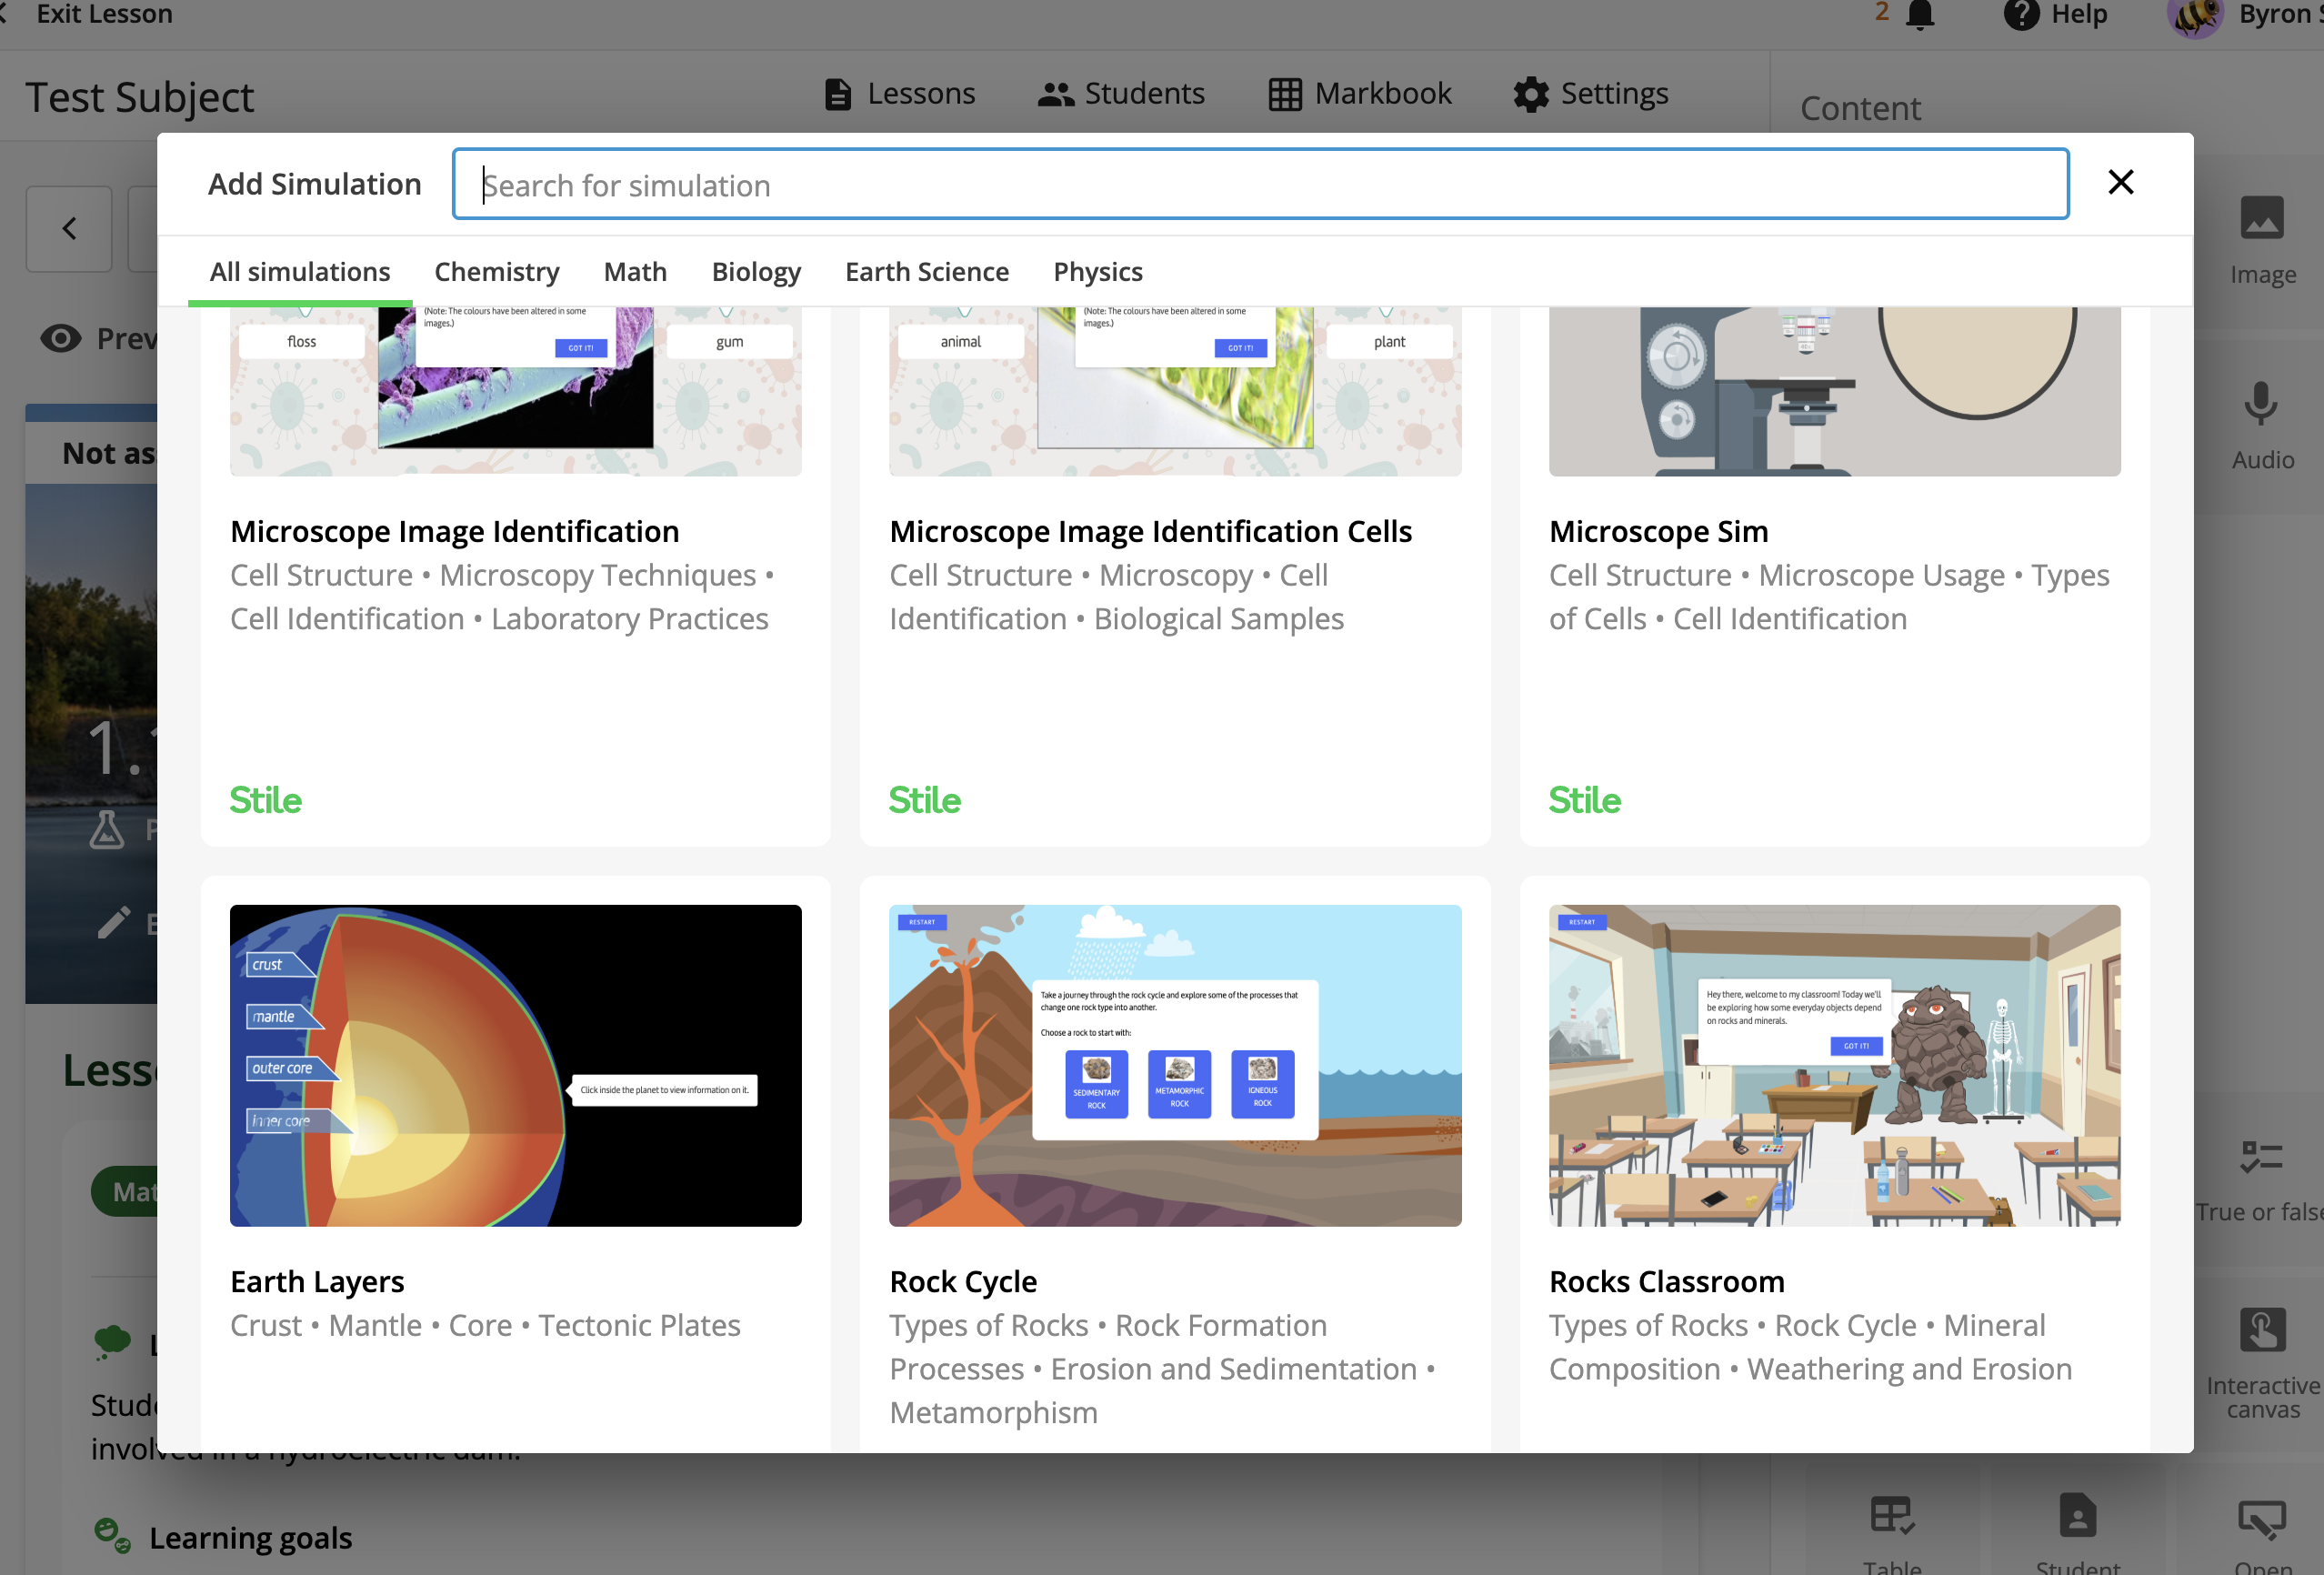
Task: Open the Settings gear icon
Action: pos(1530,95)
